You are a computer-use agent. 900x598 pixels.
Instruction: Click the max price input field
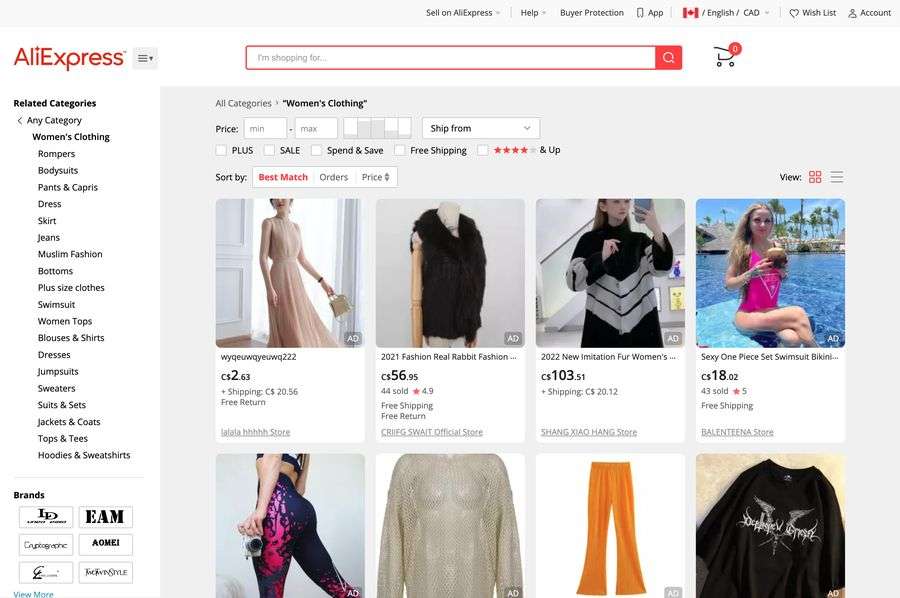[316, 129]
